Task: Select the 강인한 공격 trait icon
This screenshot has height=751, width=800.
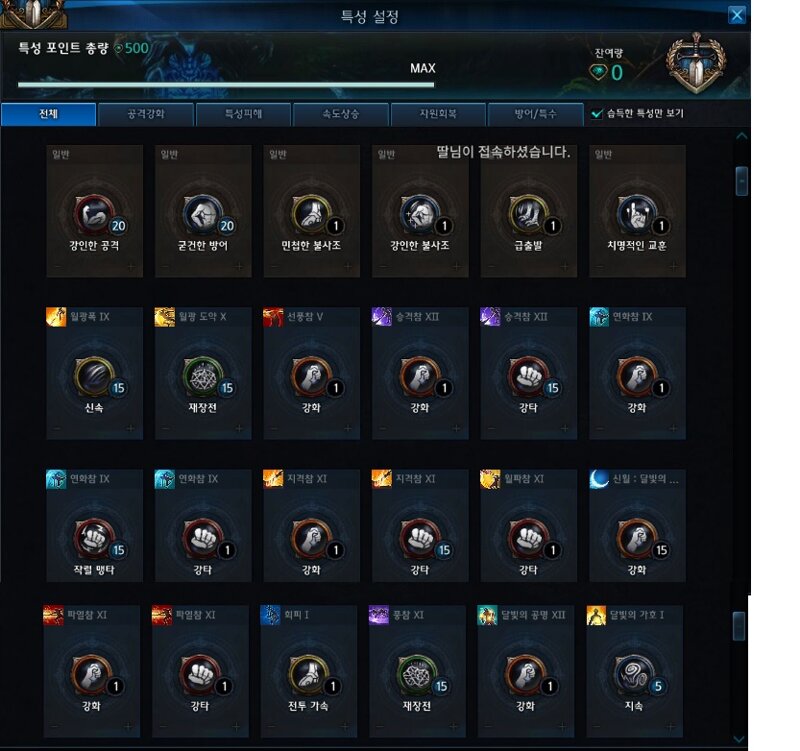Action: [x=94, y=214]
